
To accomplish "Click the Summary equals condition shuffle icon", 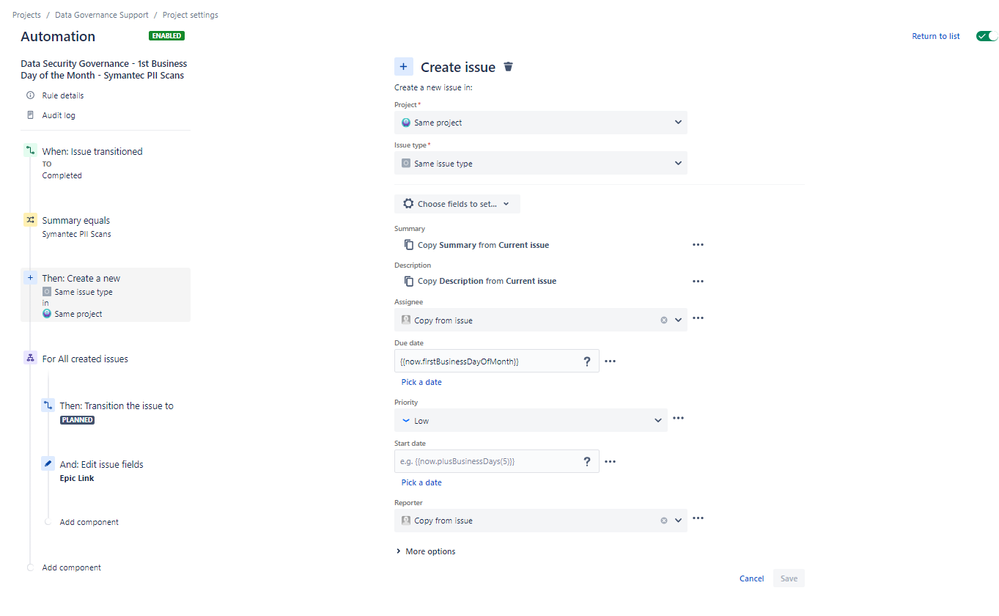I will pyautogui.click(x=30, y=220).
